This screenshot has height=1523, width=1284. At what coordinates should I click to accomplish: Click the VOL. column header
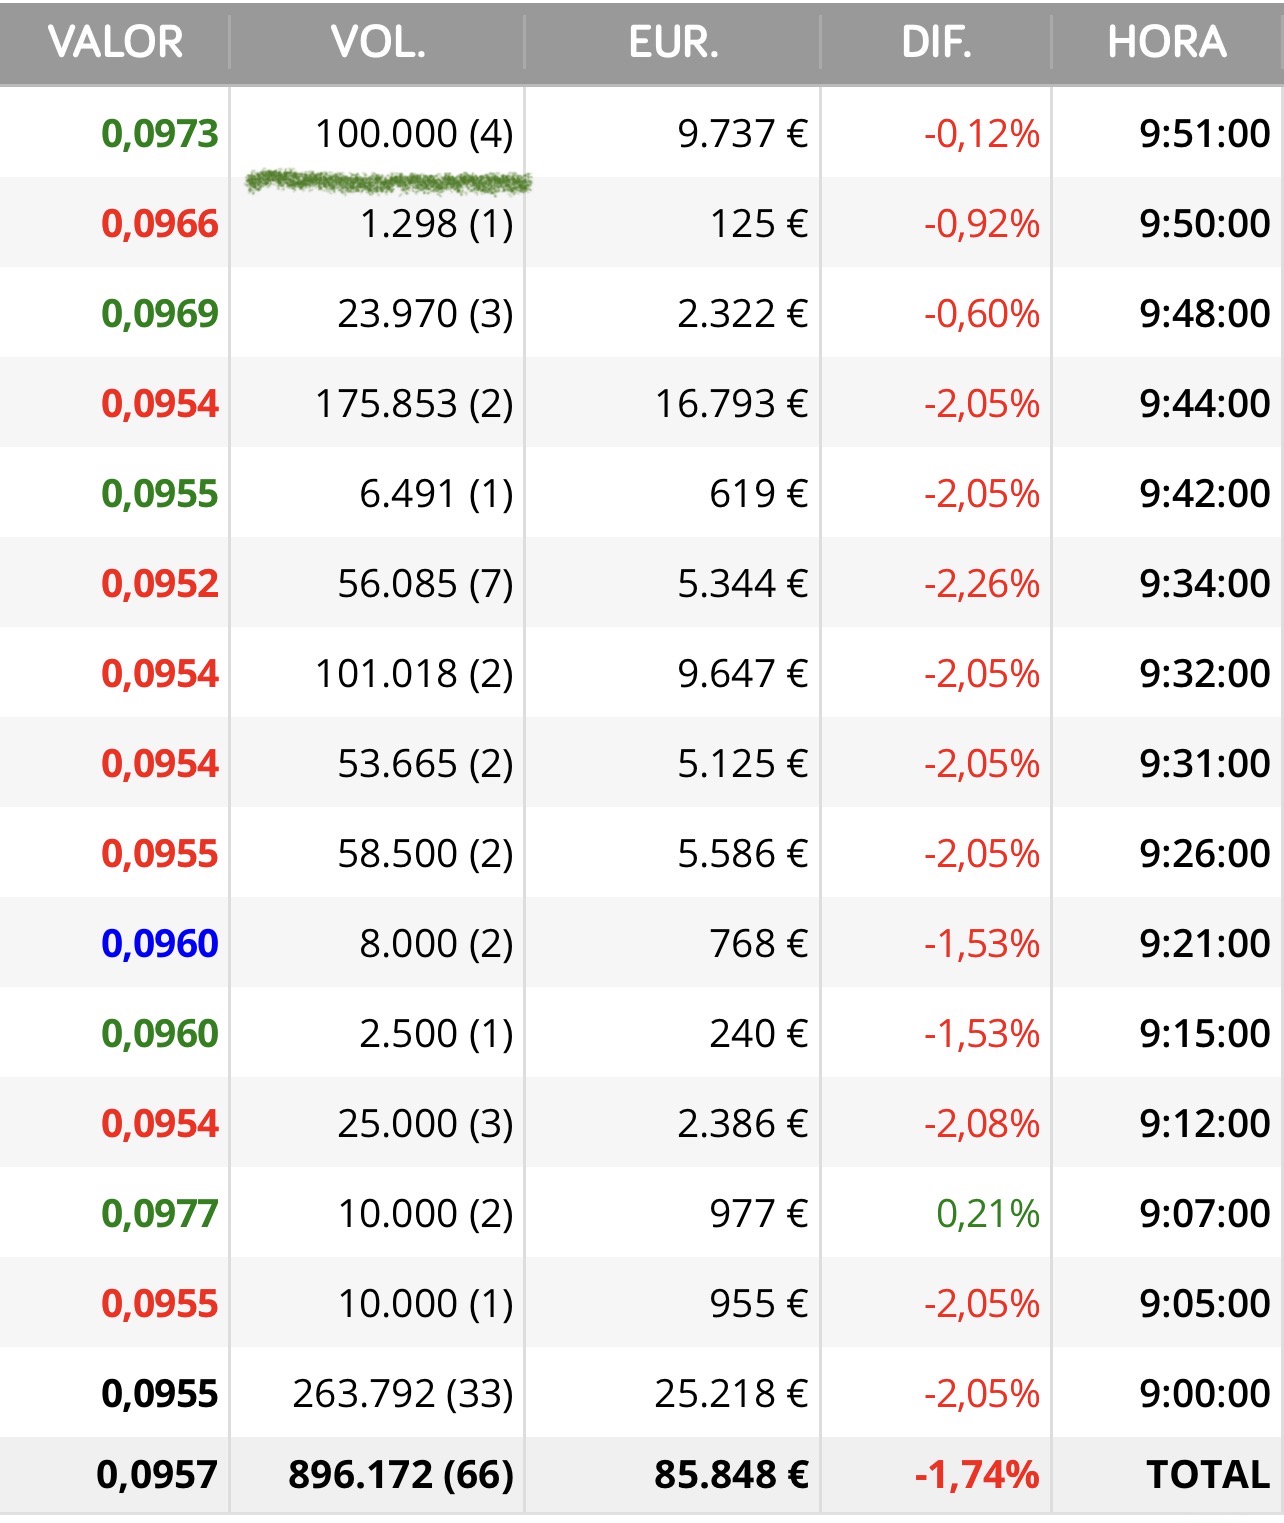coord(378,42)
